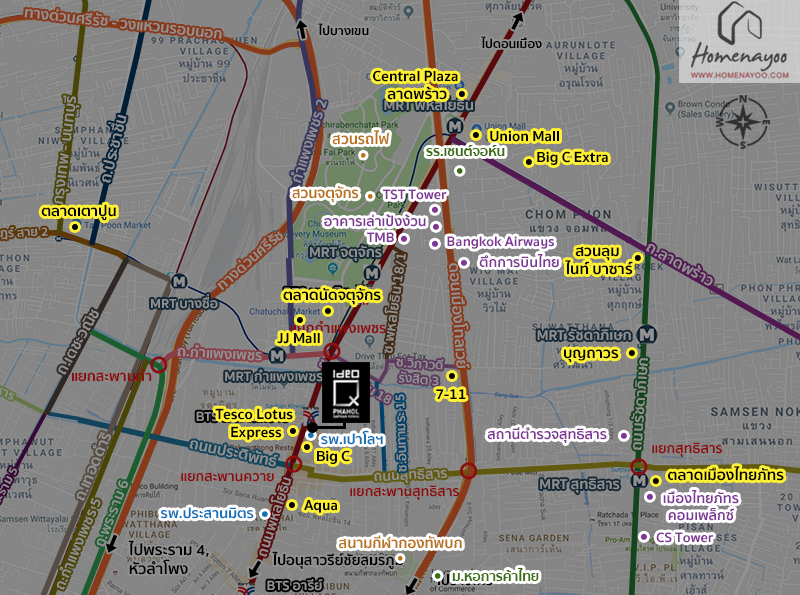The height and width of the screenshot is (595, 800).
Task: Click the "JJ Mall" label
Action: pos(298,338)
